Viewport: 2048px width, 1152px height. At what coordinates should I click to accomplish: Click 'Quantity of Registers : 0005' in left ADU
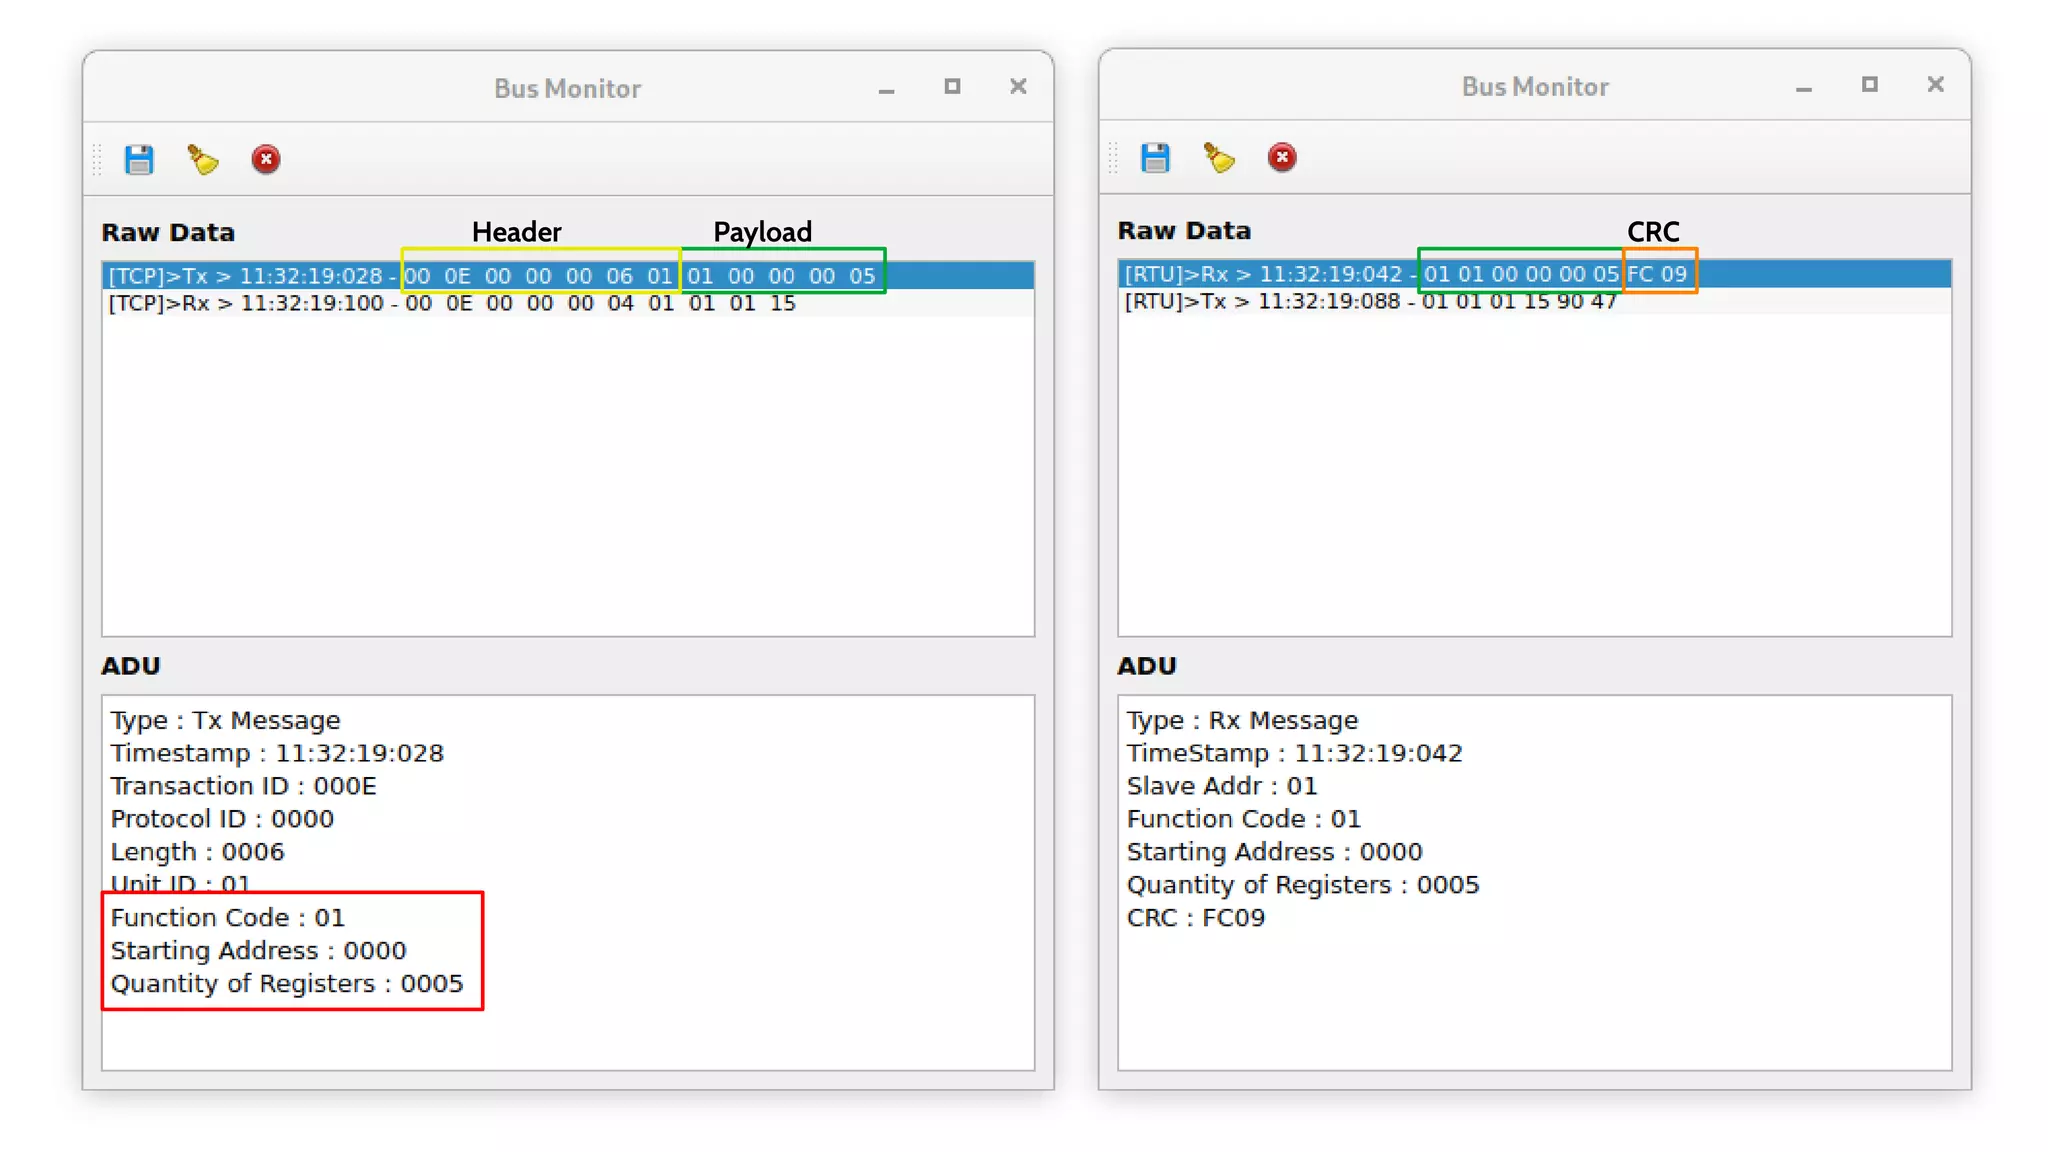click(x=287, y=984)
